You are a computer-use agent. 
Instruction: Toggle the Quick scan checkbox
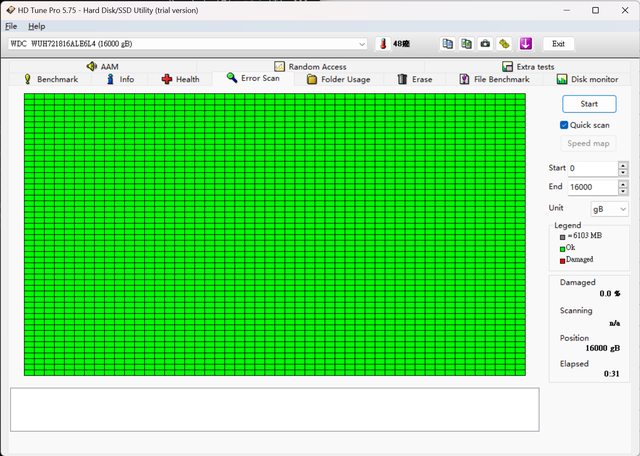coord(564,125)
